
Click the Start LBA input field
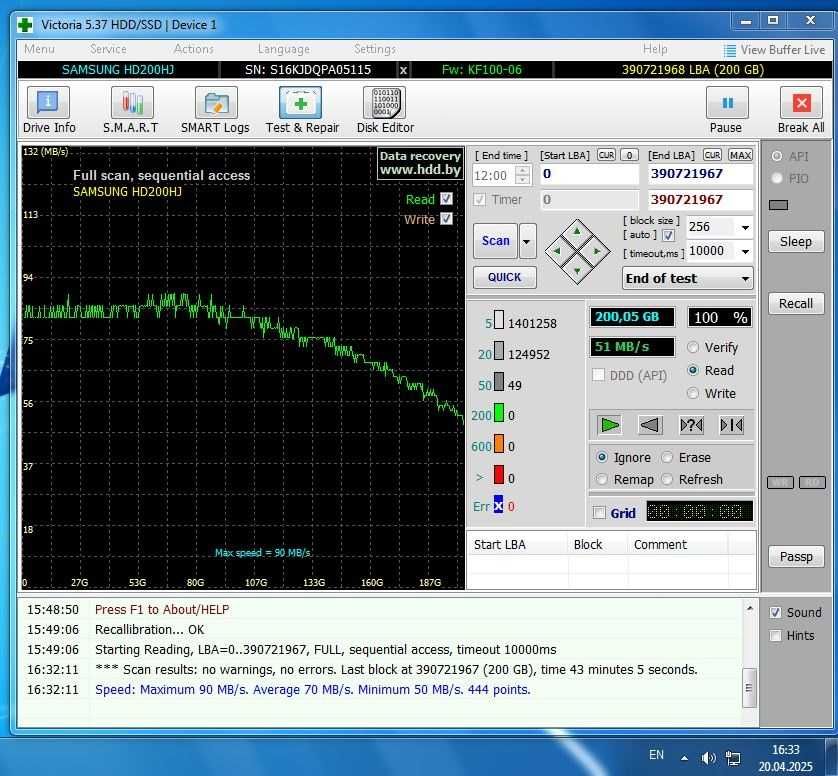click(589, 174)
